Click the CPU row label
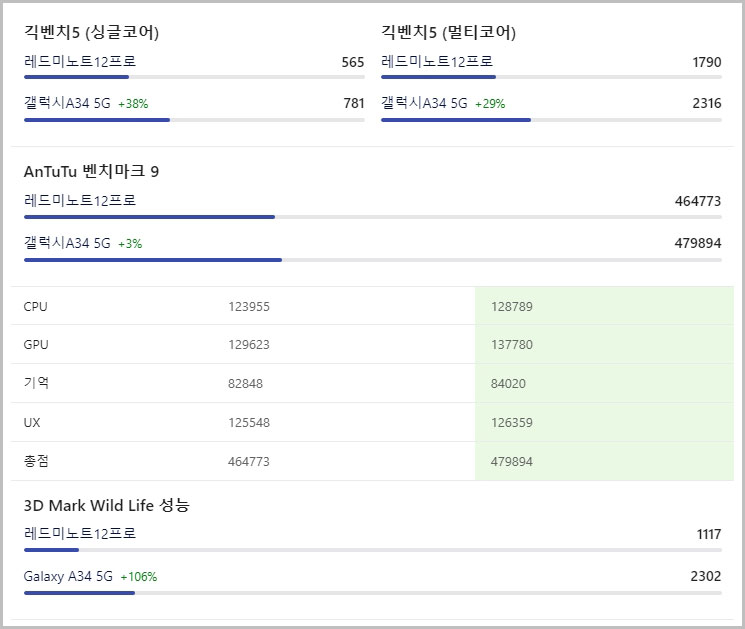Screen dimensions: 745x629 point(36,307)
